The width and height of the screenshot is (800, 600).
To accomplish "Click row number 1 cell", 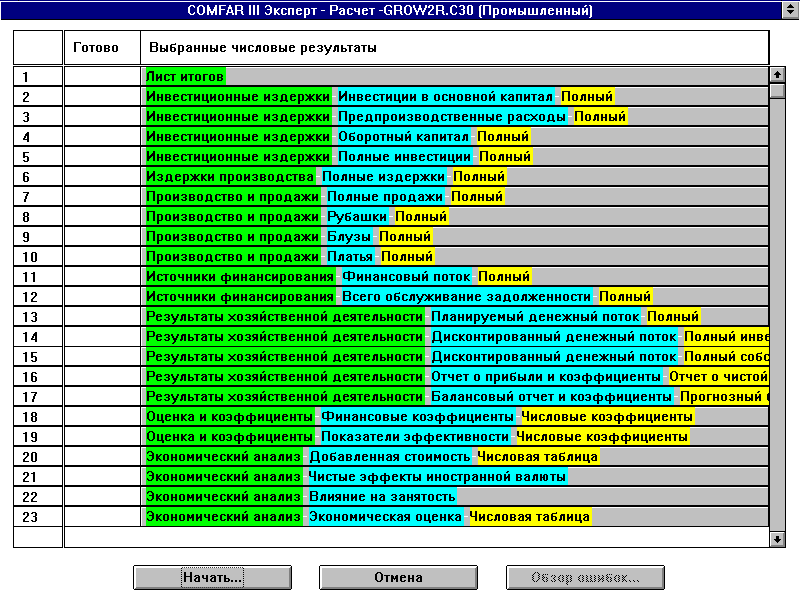I will (38, 77).
